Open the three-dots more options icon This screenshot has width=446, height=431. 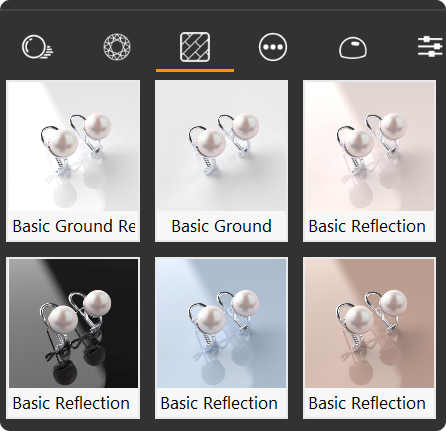pos(273,47)
